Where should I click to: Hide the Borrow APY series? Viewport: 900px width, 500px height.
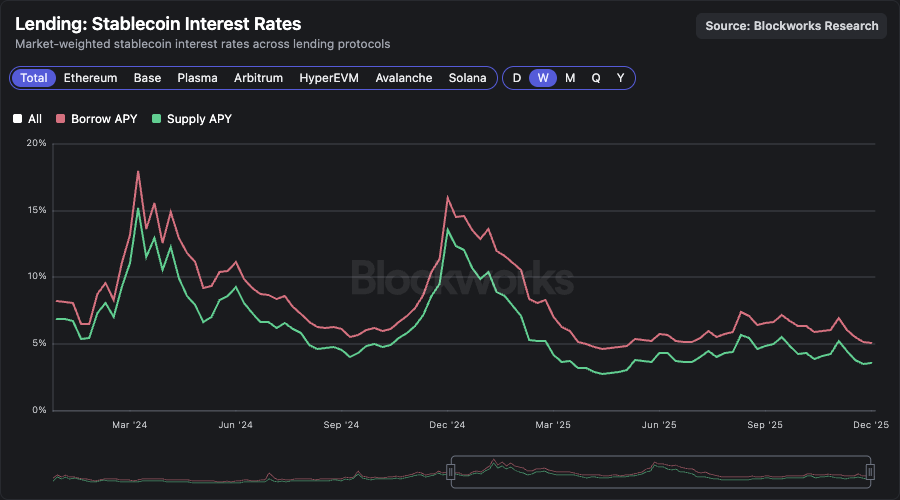pyautogui.click(x=103, y=119)
